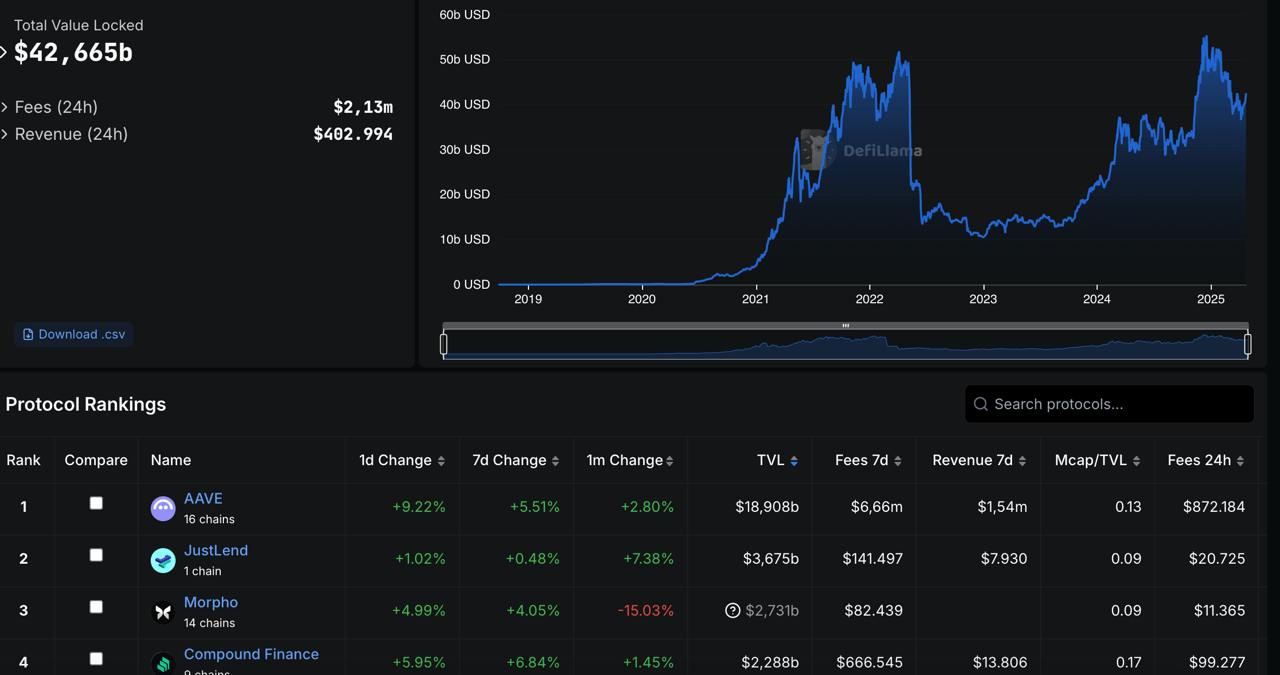Screen dimensions: 1280x675
Task: Click JustLend's TVL value $3,675b
Action: click(771, 559)
